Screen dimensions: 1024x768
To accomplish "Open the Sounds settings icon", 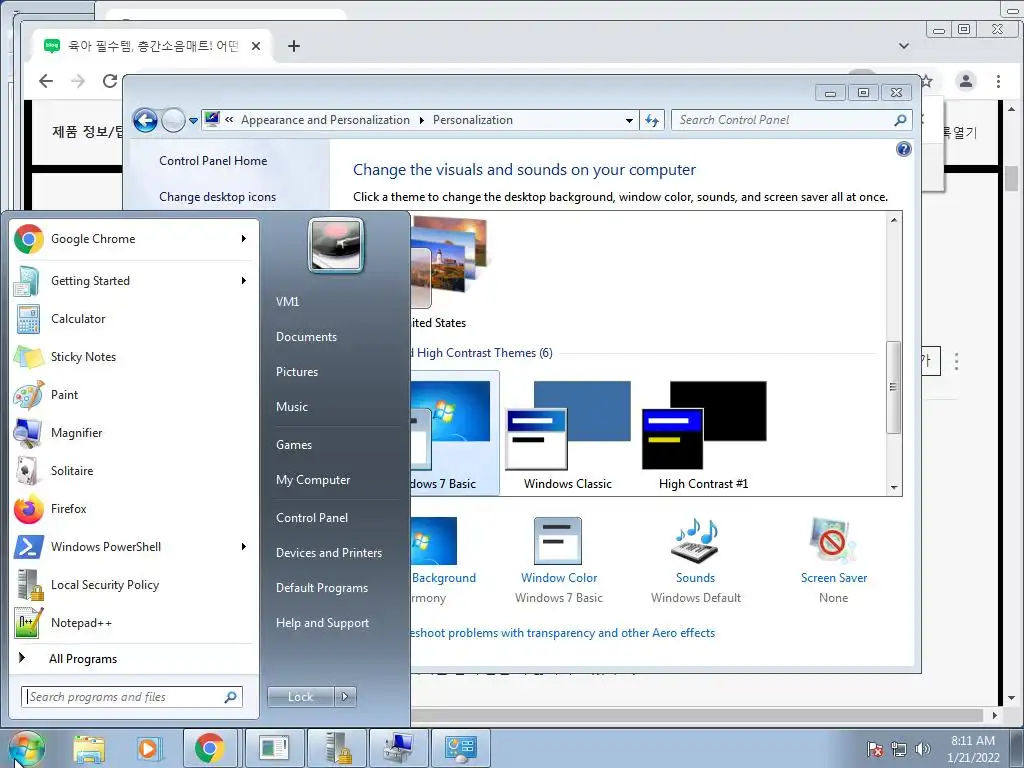I will coord(695,542).
